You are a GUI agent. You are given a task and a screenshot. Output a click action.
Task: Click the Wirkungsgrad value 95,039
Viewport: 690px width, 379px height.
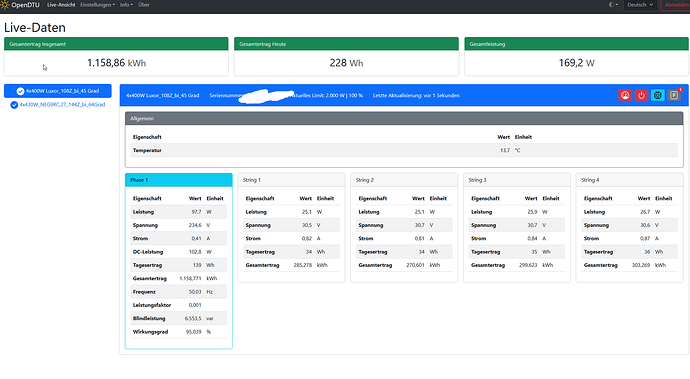point(194,332)
